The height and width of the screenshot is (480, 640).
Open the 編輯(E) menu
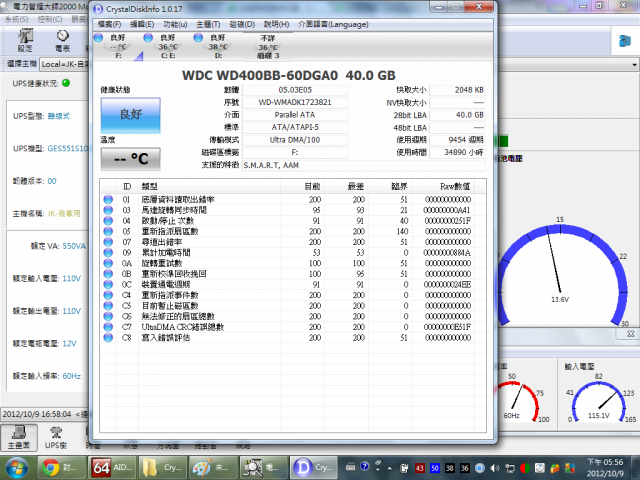142,24
